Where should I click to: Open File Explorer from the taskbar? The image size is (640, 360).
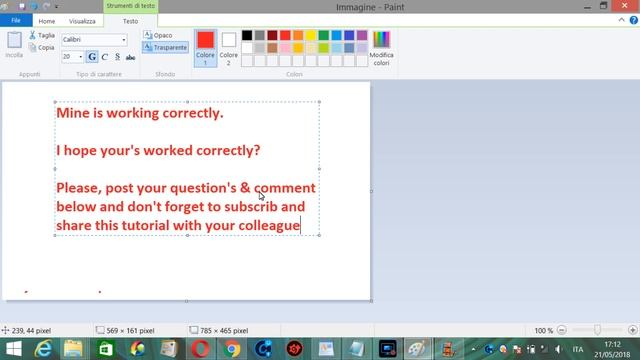tap(73, 349)
